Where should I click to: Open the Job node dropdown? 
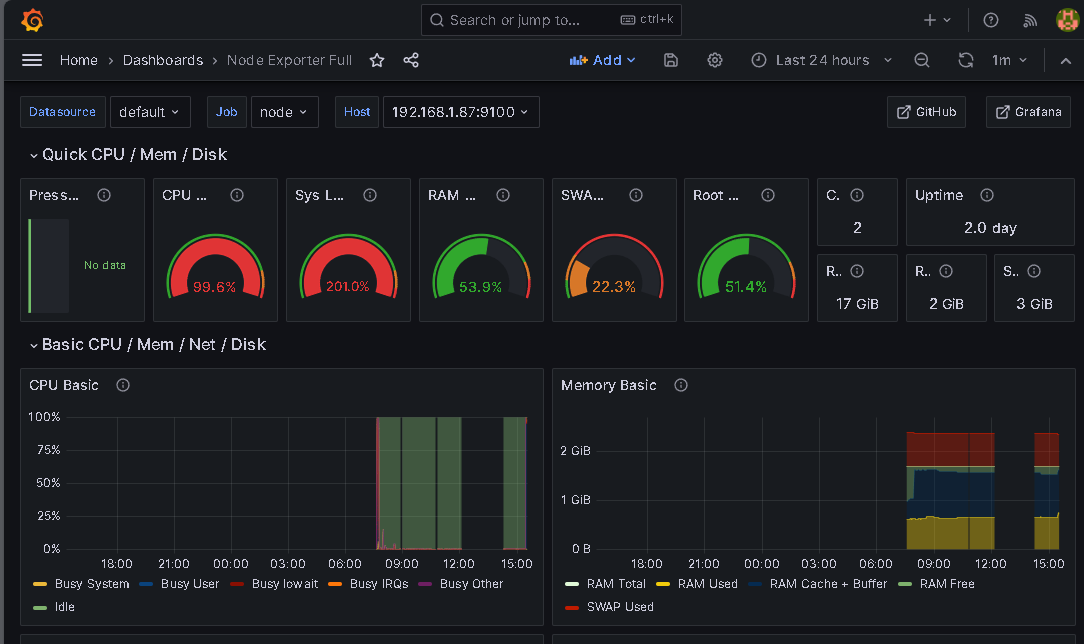point(284,112)
